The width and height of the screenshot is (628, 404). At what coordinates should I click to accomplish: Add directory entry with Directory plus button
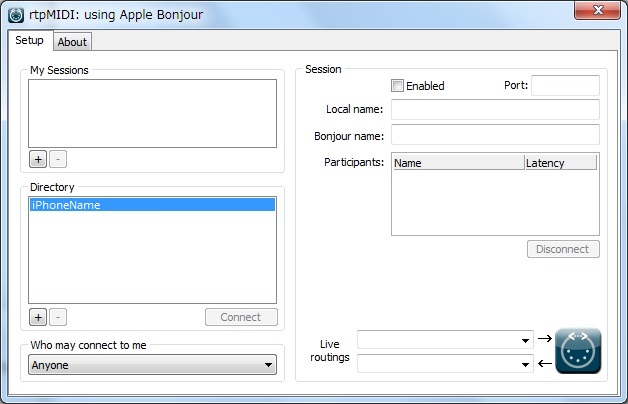tap(38, 317)
